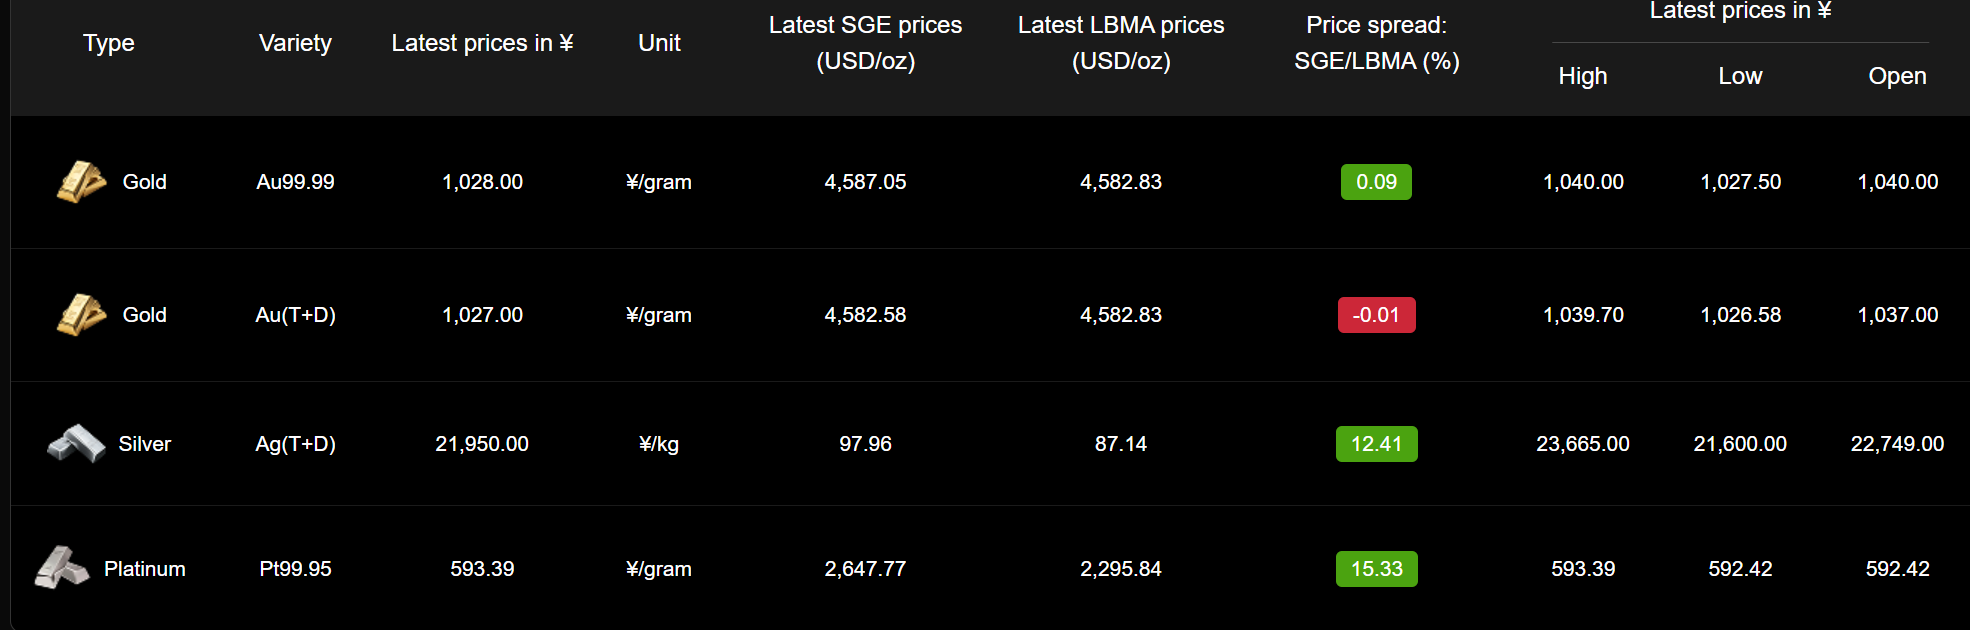1970x630 pixels.
Task: Click the Unit column header
Action: tap(659, 43)
